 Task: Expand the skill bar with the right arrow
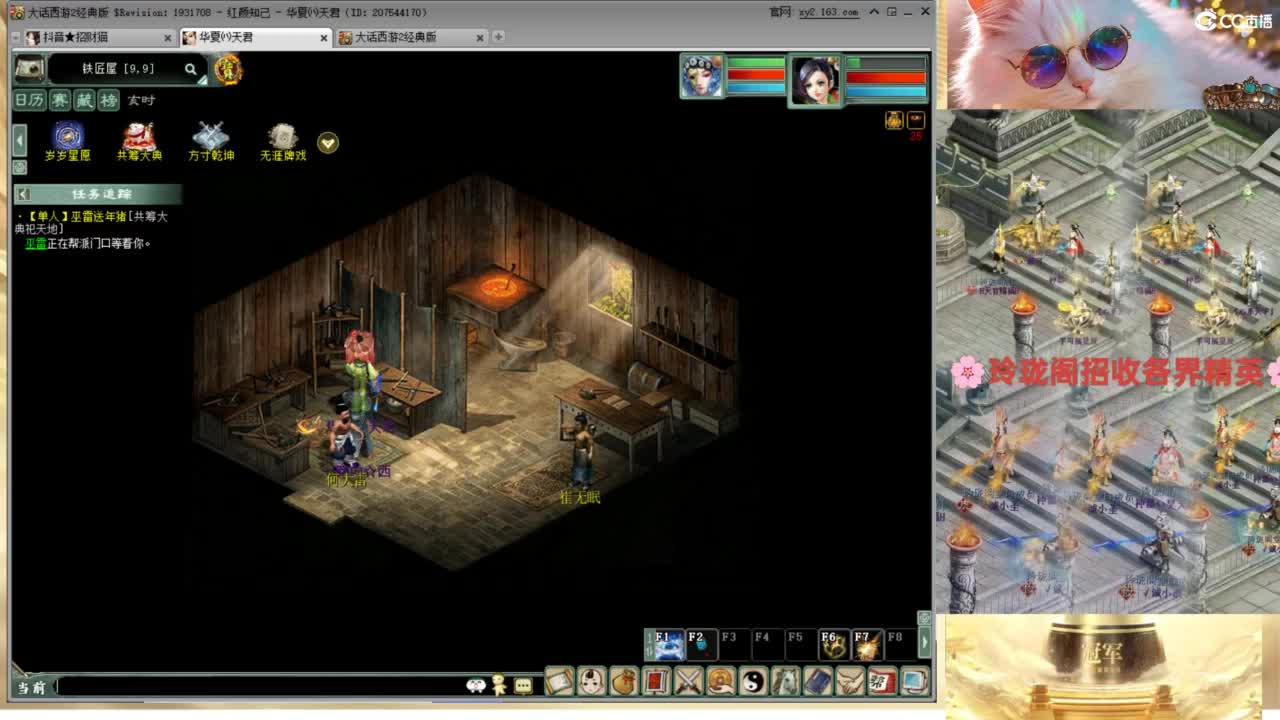tap(924, 641)
